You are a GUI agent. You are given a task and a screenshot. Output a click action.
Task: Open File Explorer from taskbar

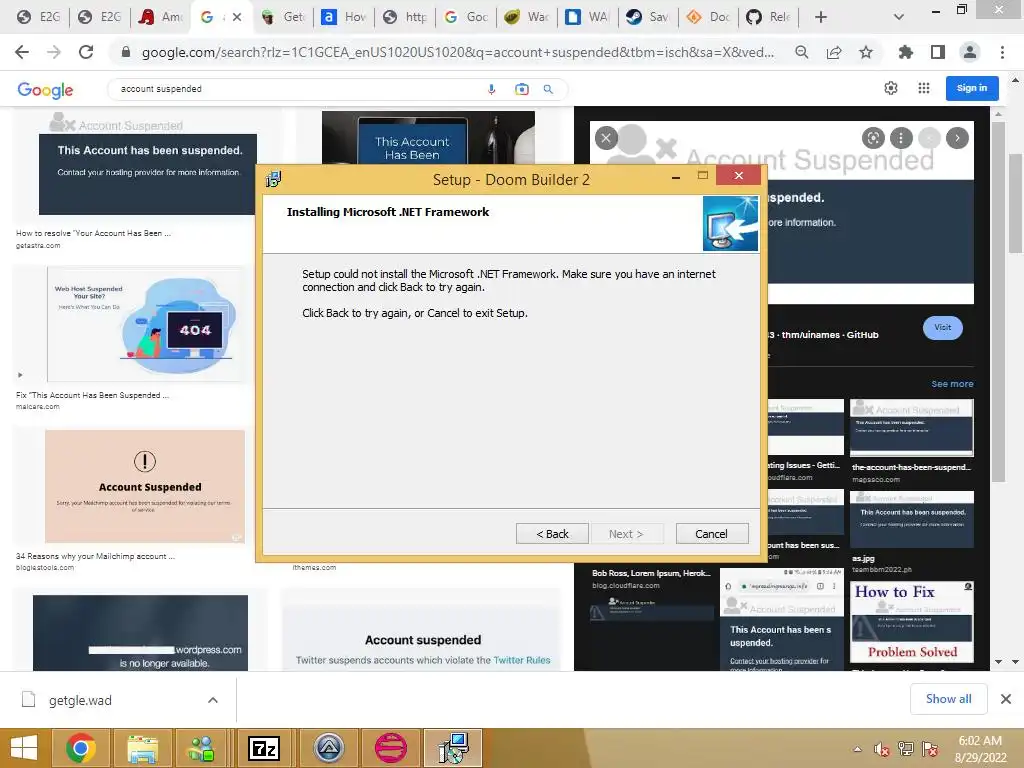tap(142, 748)
